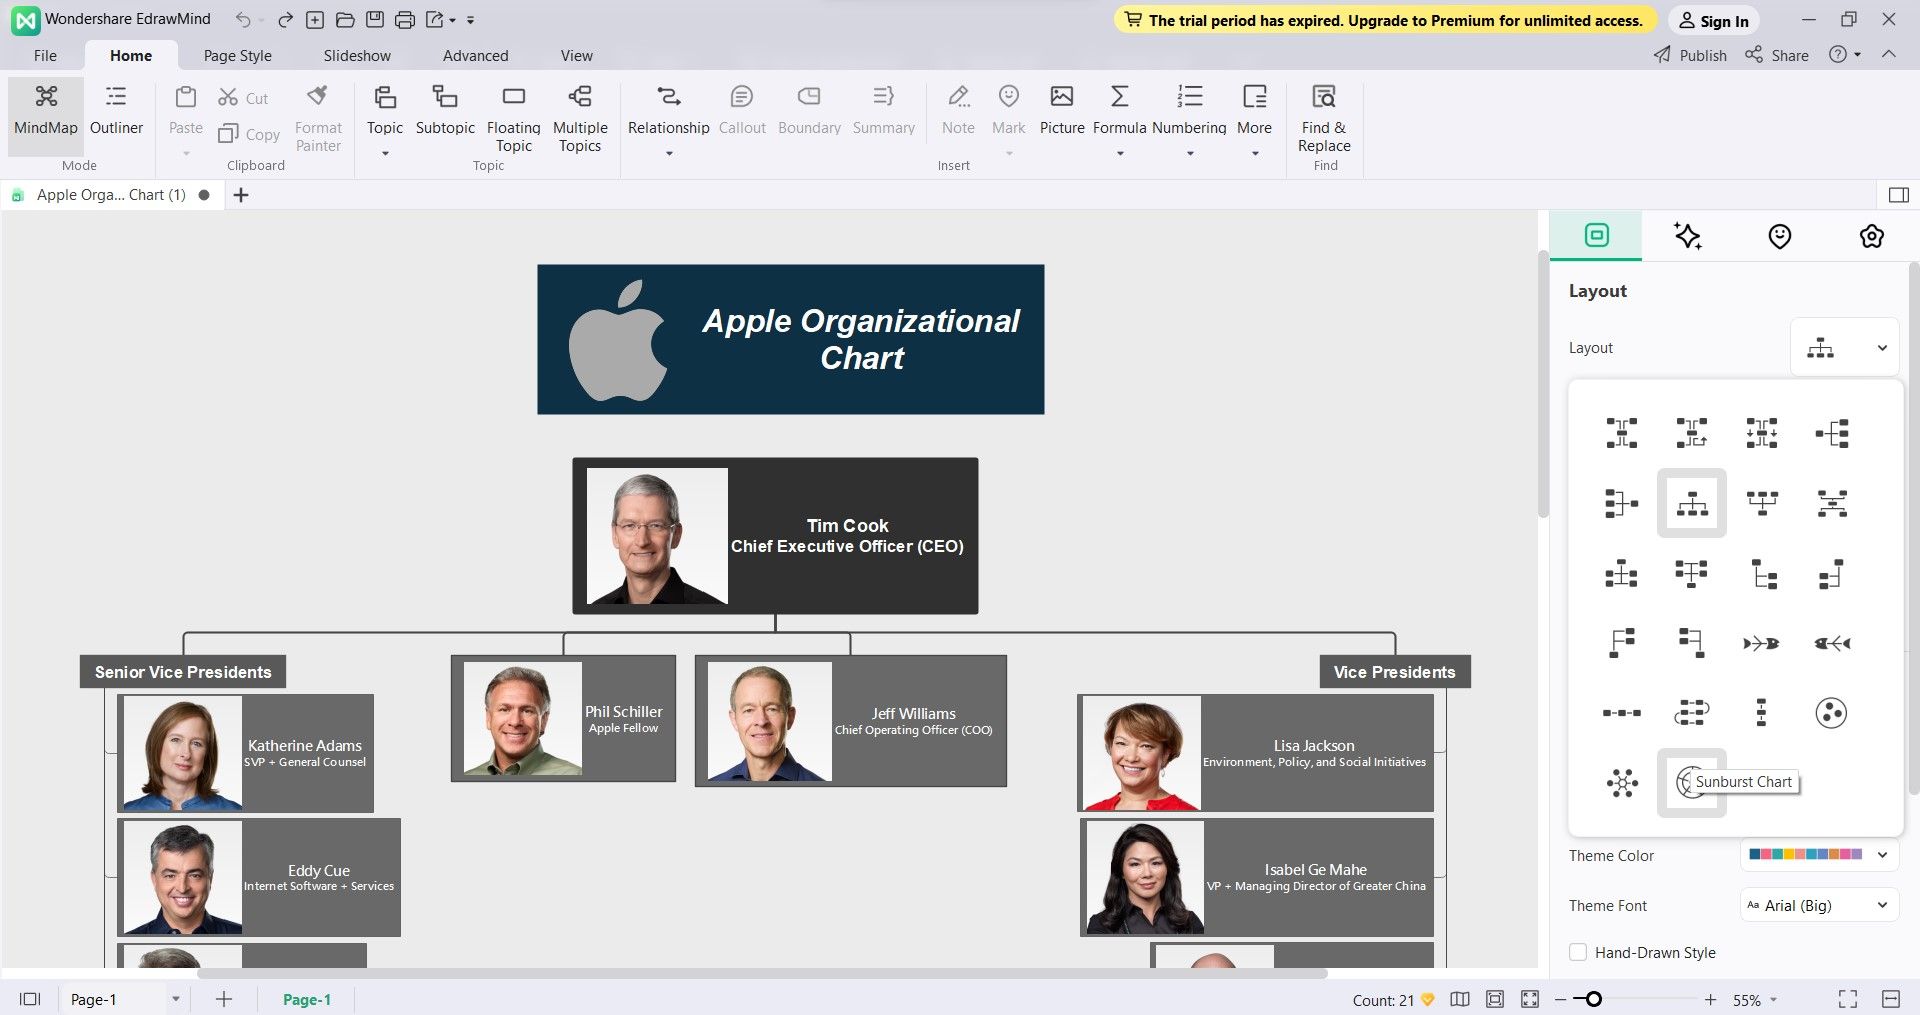Add a Callout to the topic
Image resolution: width=1920 pixels, height=1015 pixels.
click(x=742, y=110)
